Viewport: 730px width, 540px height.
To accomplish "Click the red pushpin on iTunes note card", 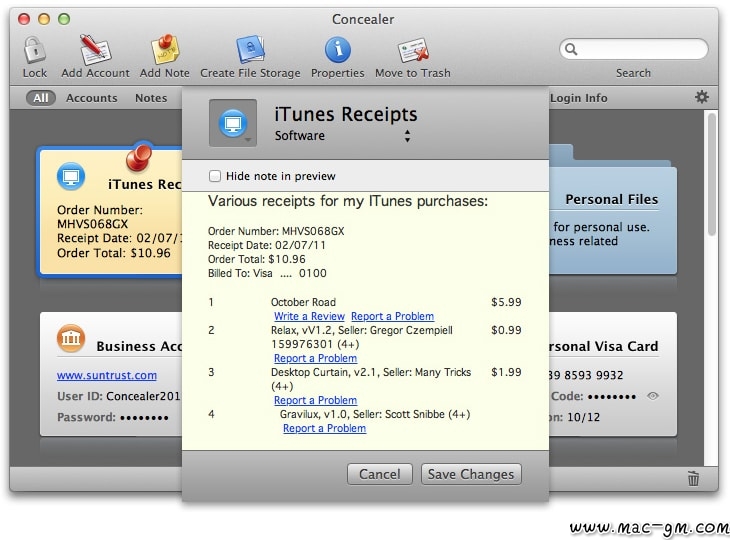I will click(x=139, y=157).
